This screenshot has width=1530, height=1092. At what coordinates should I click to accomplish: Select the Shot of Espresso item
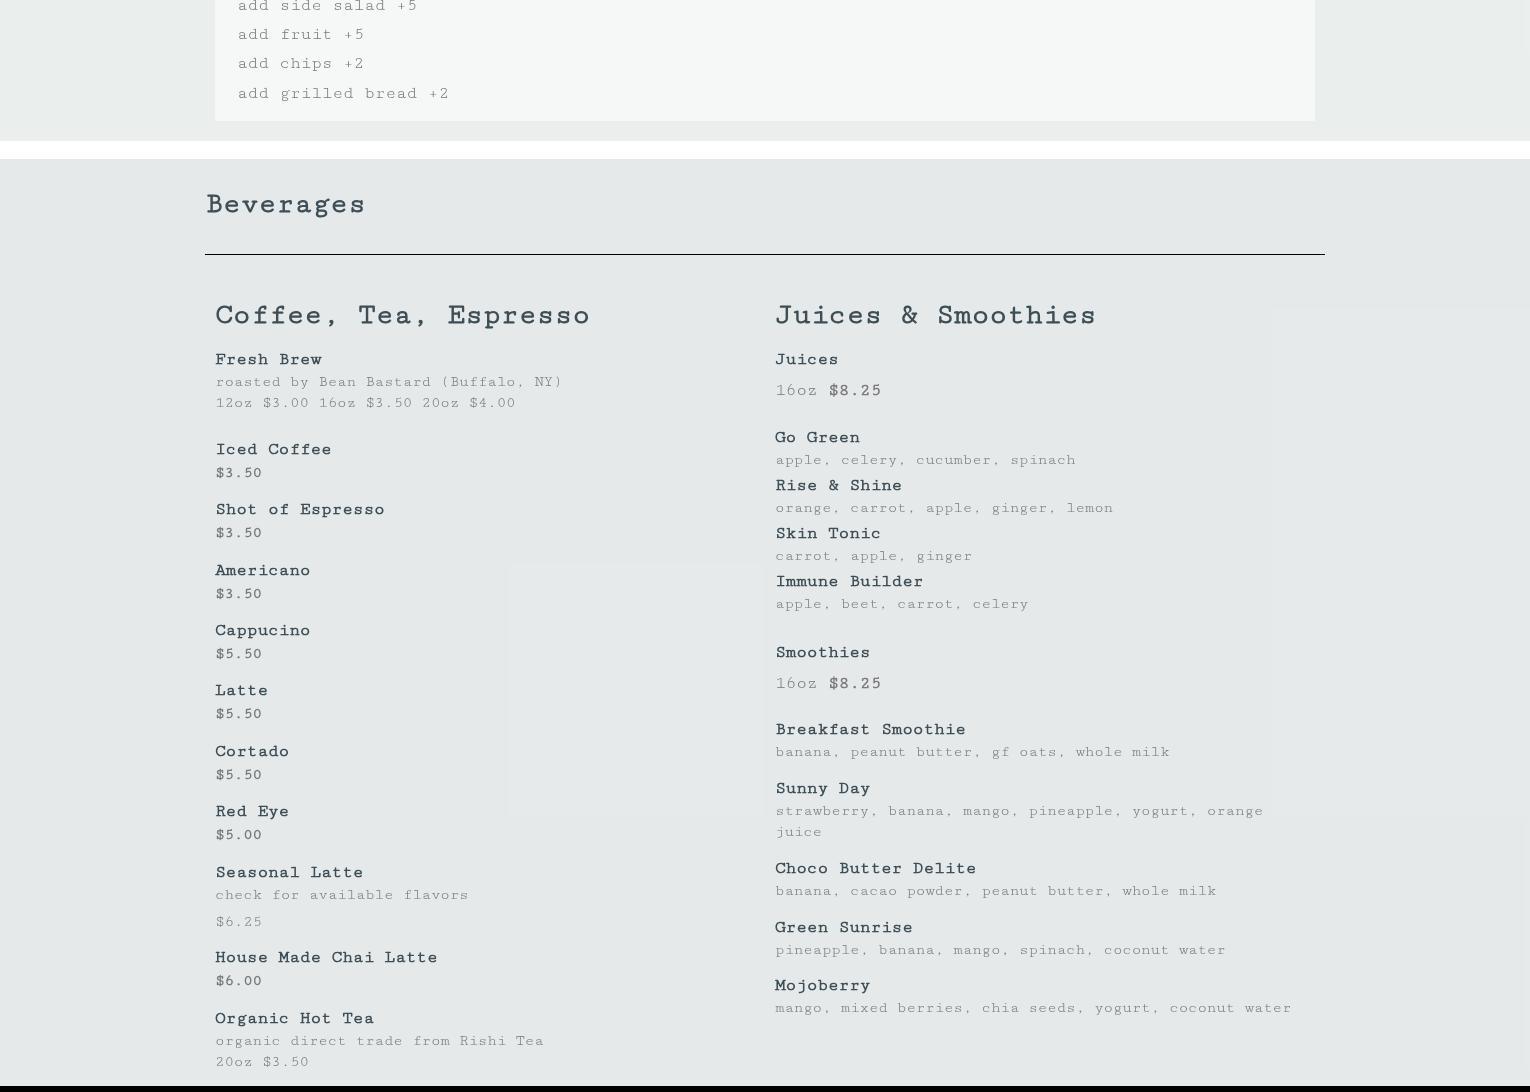tap(299, 510)
